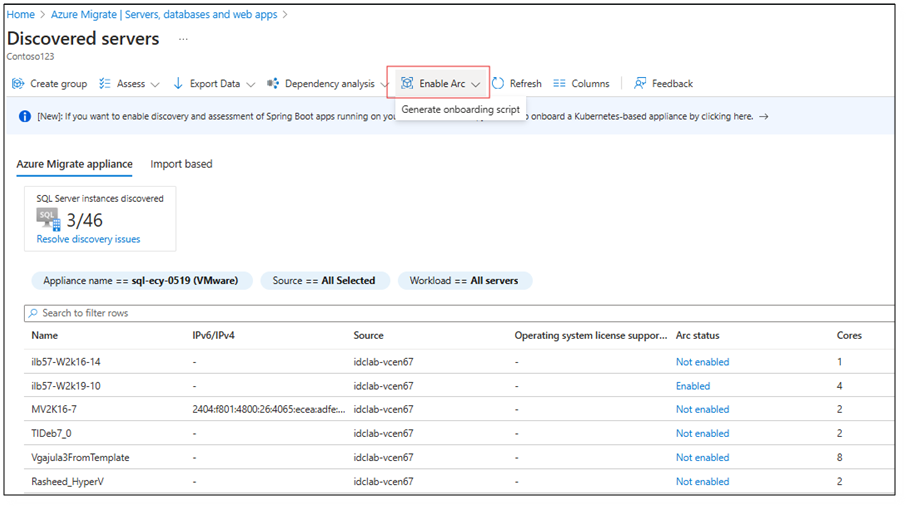This screenshot has height=511, width=911.
Task: Click the Columns button label
Action: pos(590,84)
